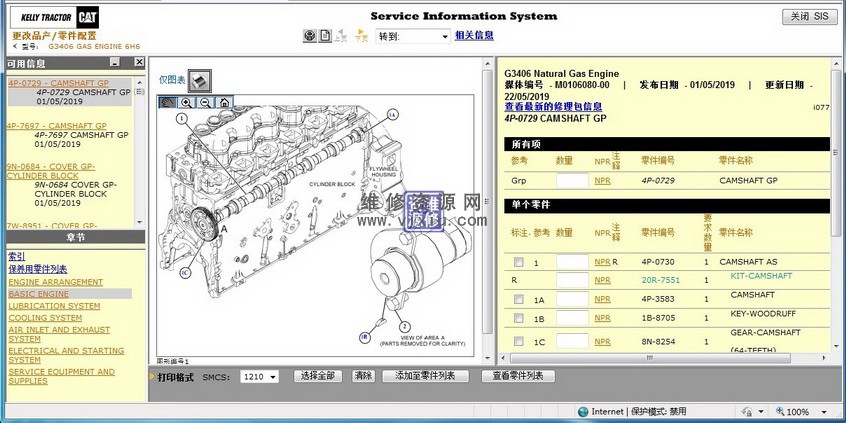The height and width of the screenshot is (423, 846).
Task: Open the COOLING SYSTEM chapter
Action: pyautogui.click(x=45, y=318)
